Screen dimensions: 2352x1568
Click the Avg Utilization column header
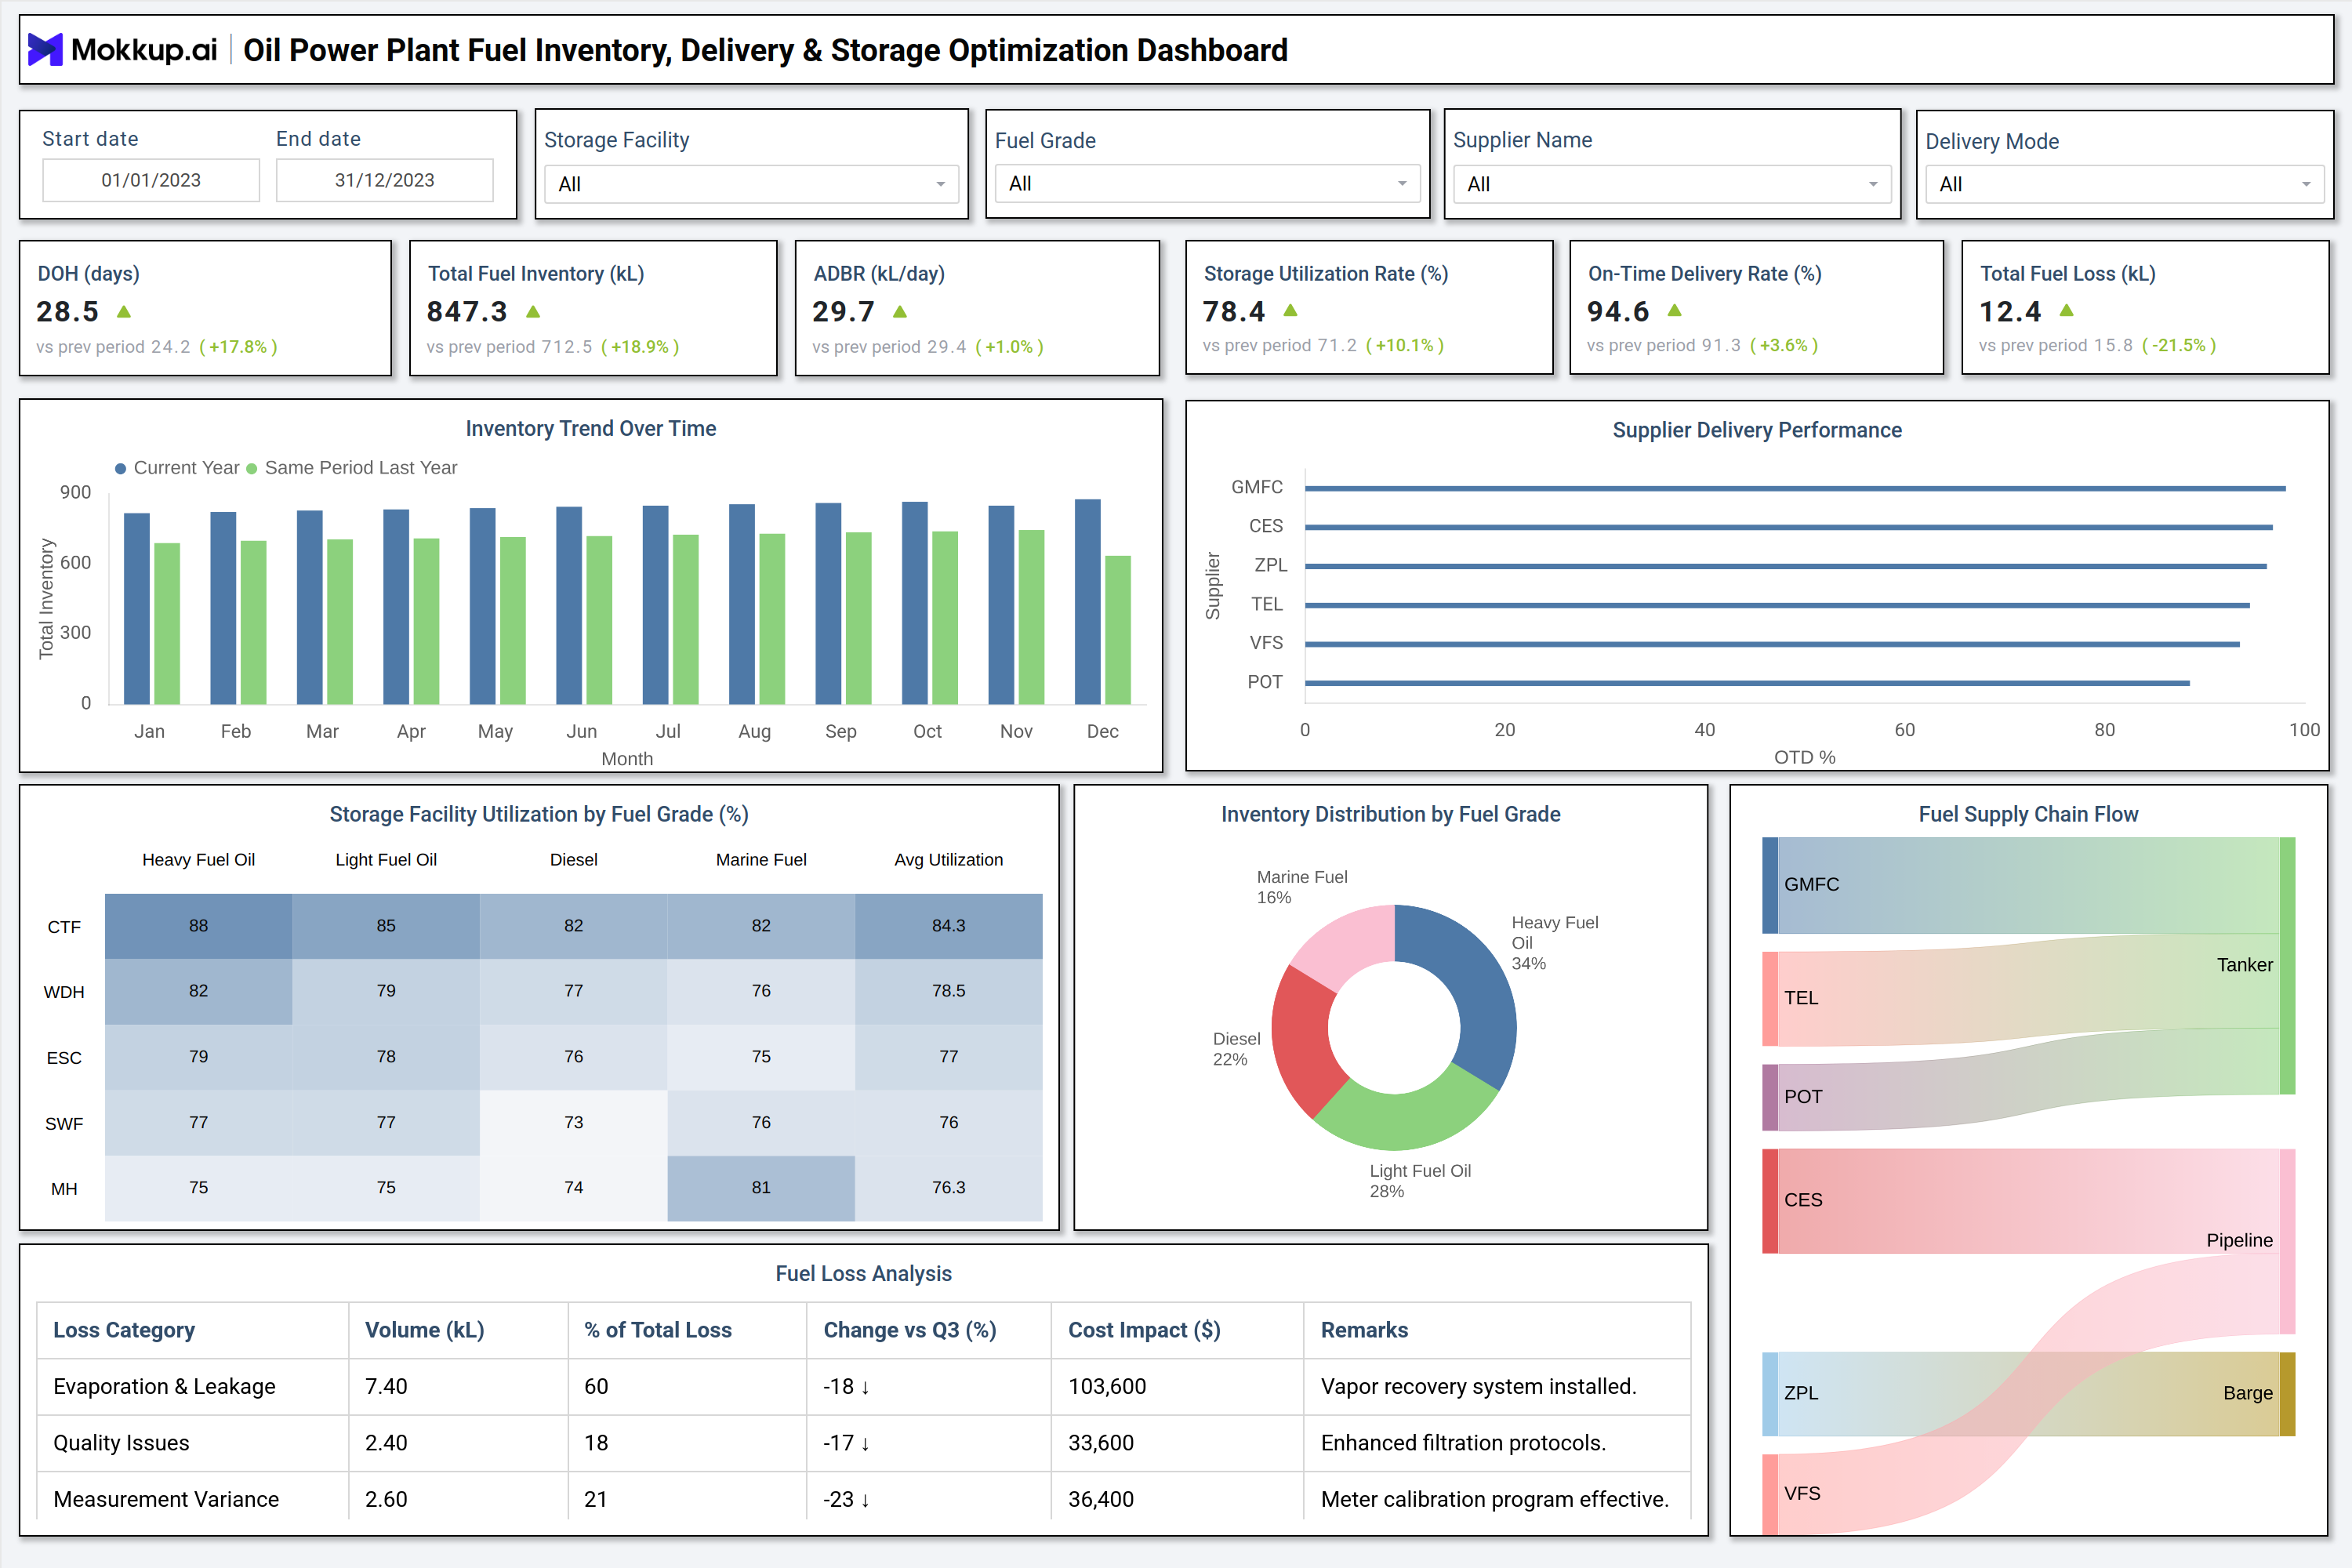click(x=948, y=860)
